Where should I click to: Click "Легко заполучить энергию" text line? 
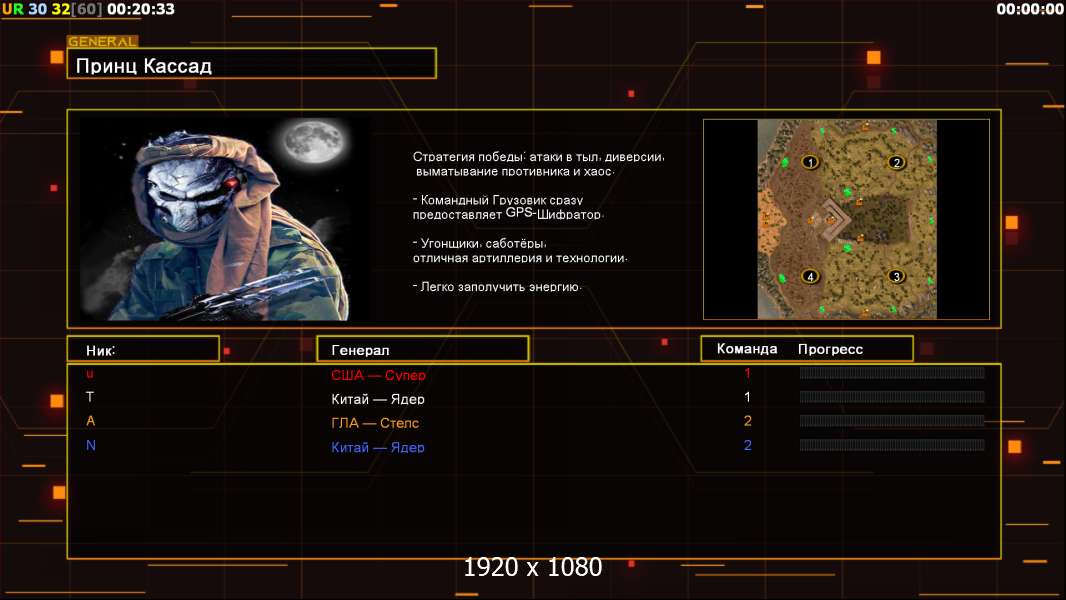[x=497, y=287]
